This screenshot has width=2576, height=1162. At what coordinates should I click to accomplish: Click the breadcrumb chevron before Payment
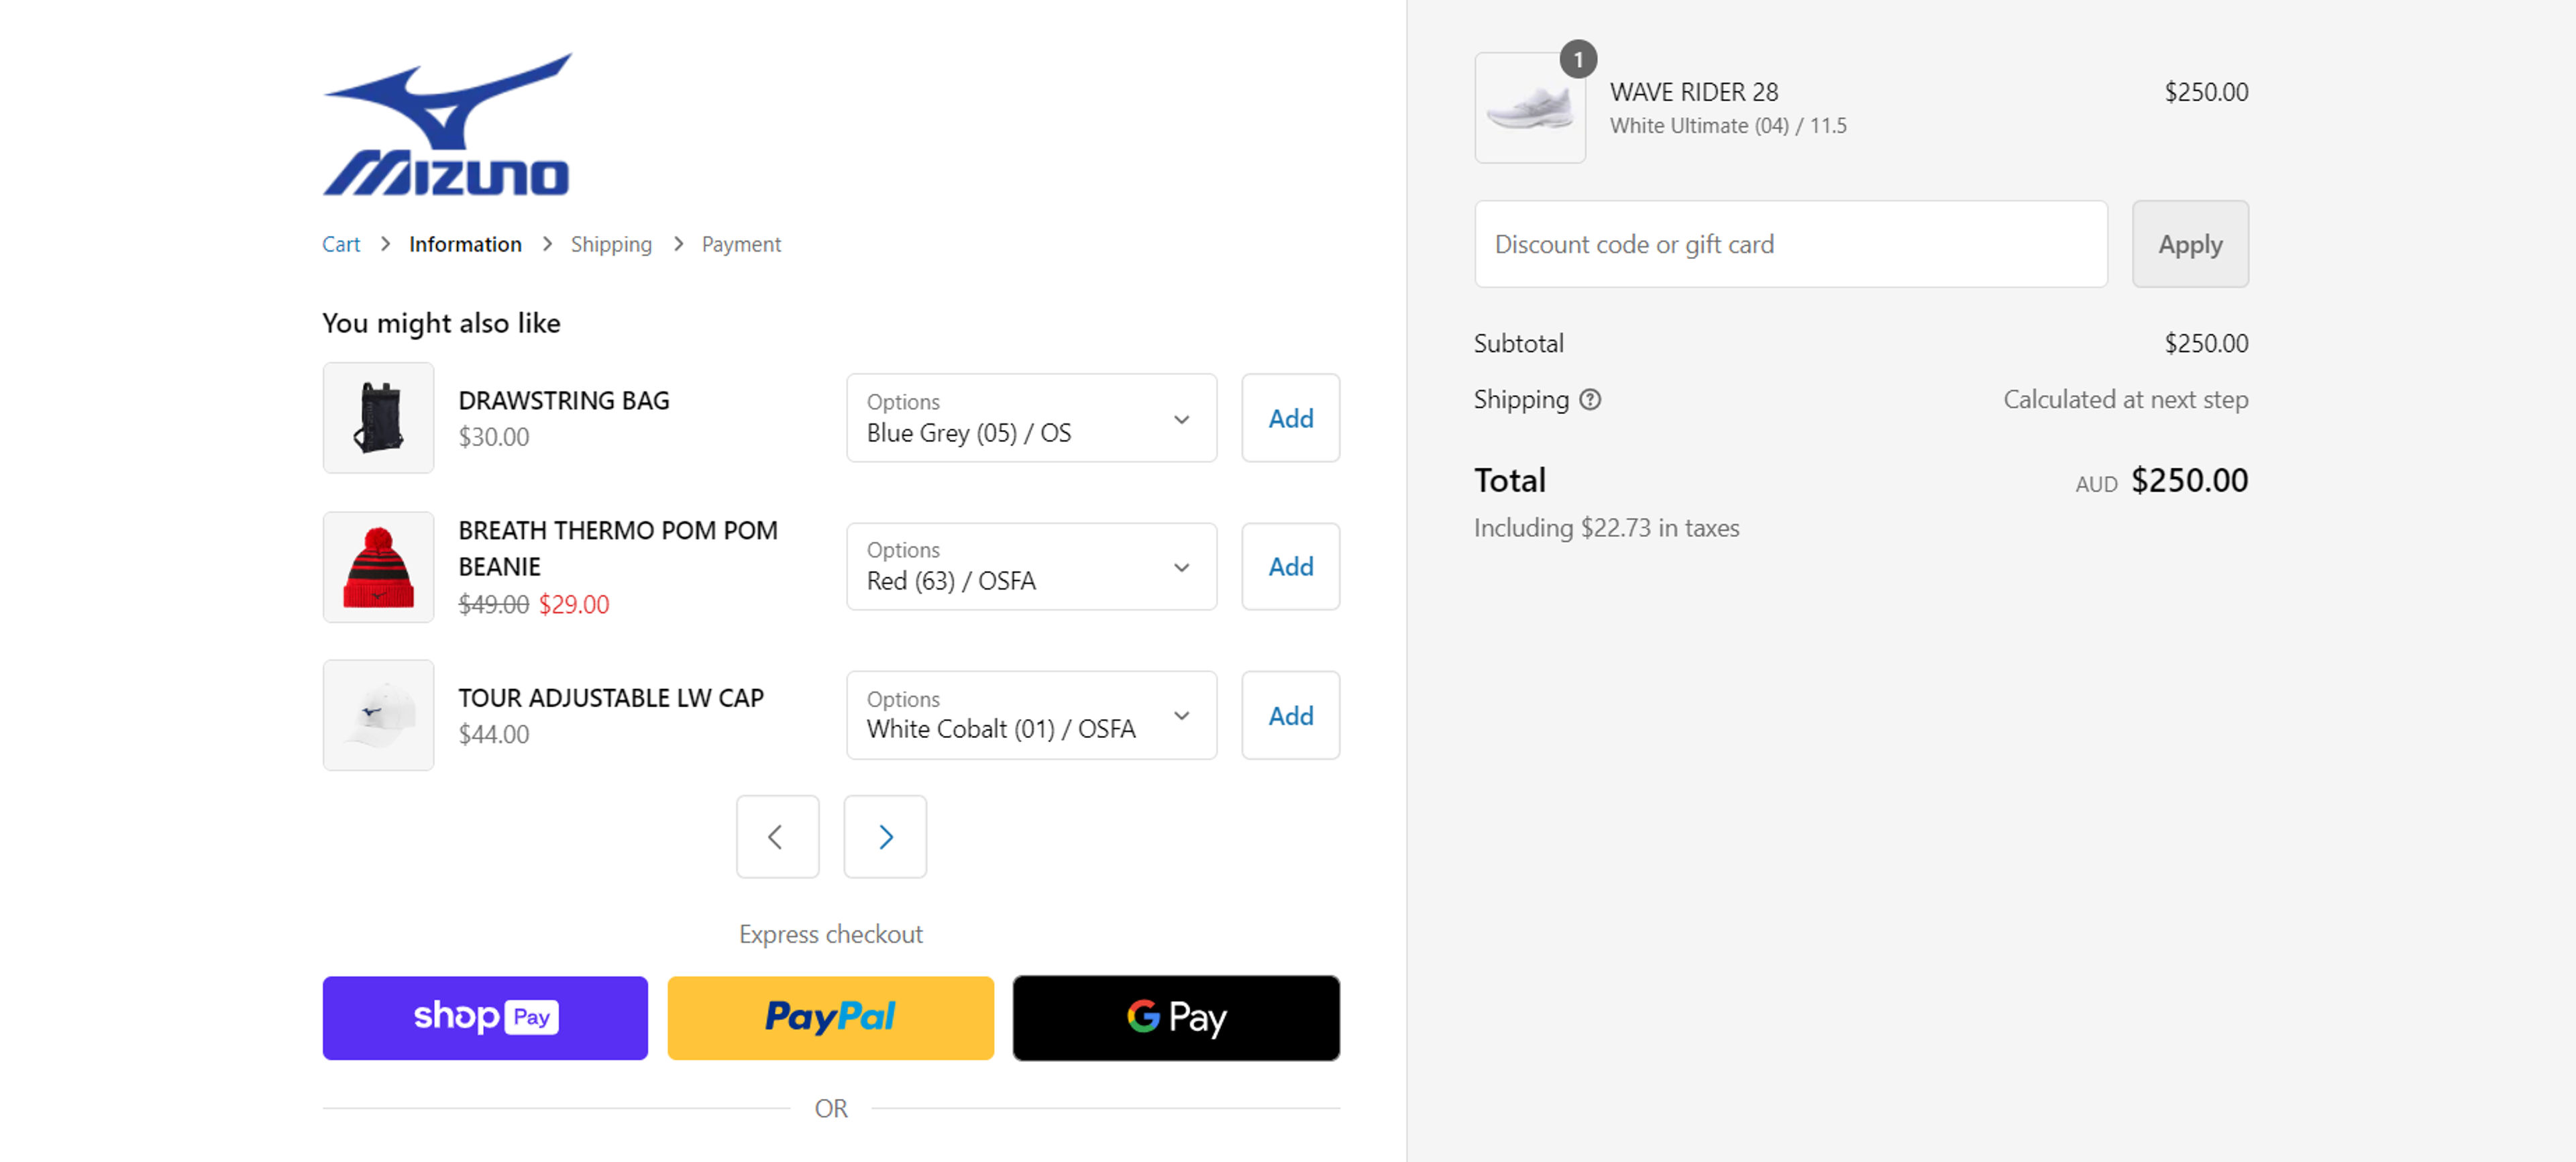click(x=678, y=244)
